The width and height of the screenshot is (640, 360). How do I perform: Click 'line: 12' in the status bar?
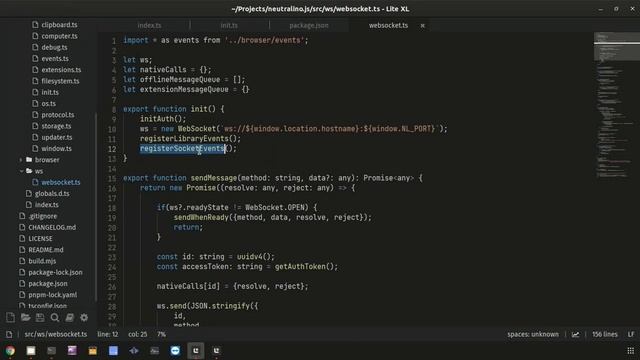pos(107,334)
